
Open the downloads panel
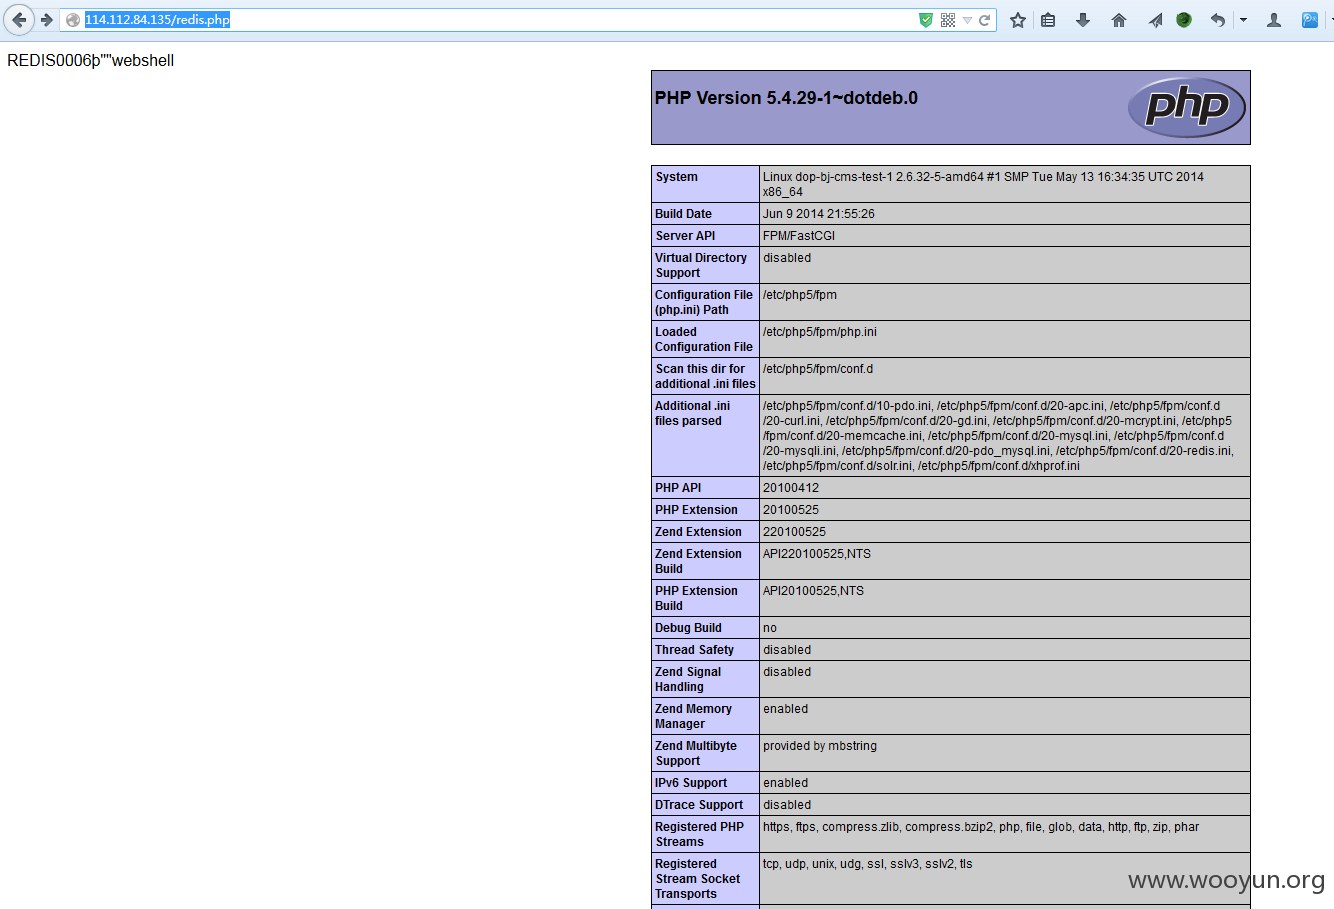tap(1083, 20)
